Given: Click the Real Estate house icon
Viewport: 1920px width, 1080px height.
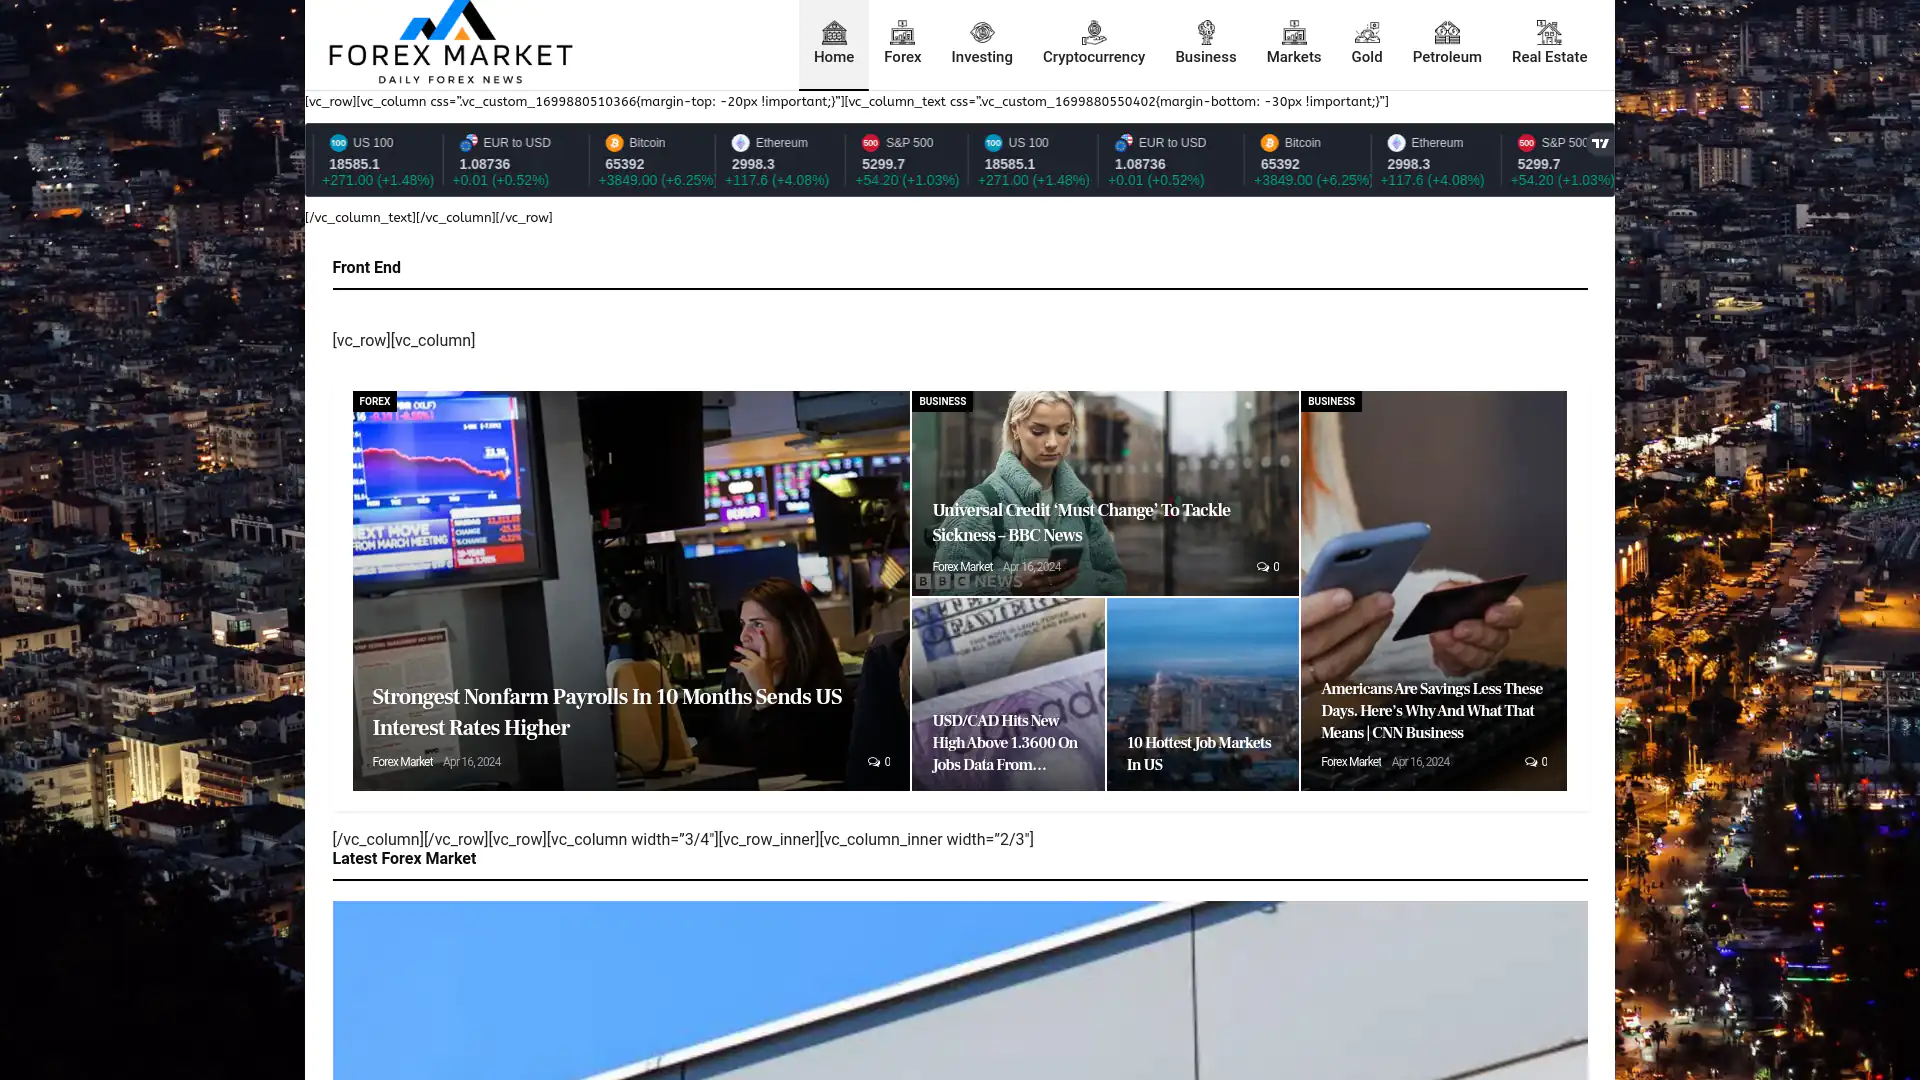Looking at the screenshot, I should point(1548,33).
